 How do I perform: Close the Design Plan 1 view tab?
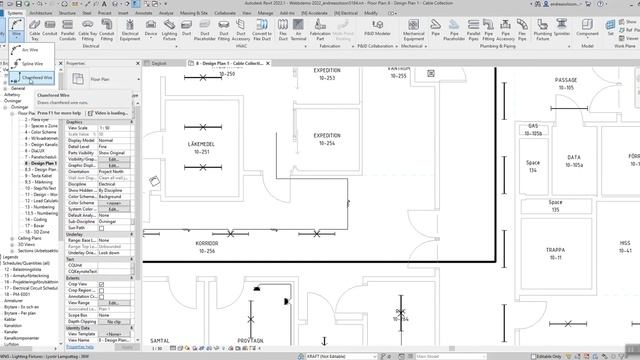coord(268,63)
